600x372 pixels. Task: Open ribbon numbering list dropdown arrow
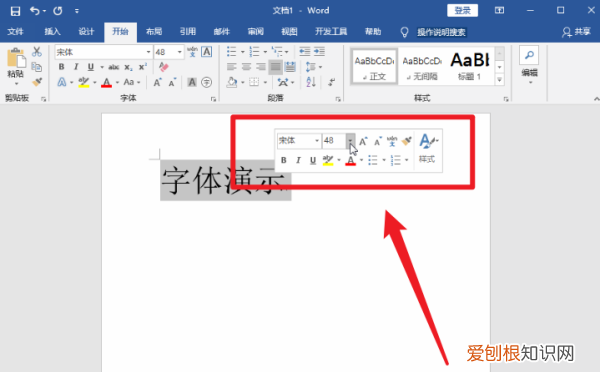pos(265,52)
